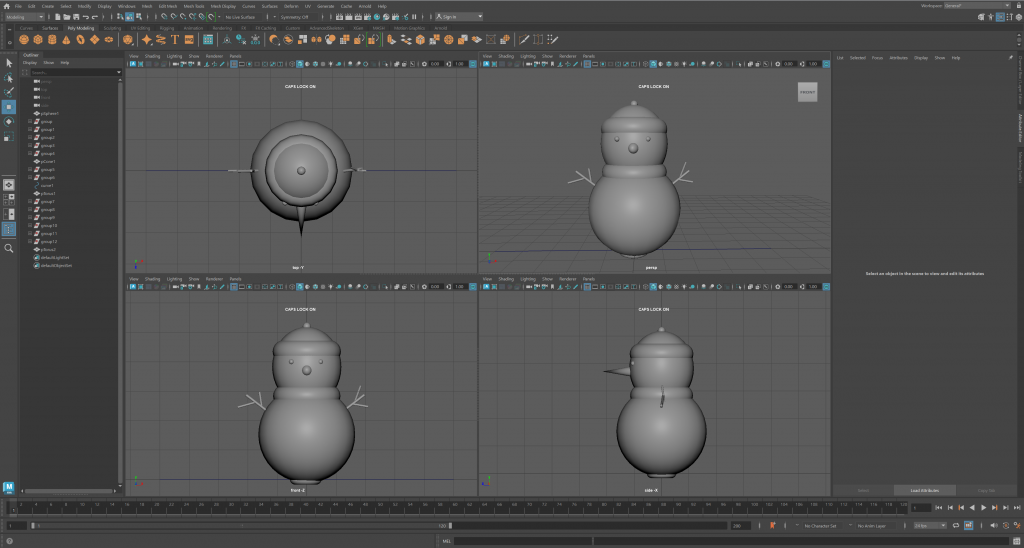Switch to the Sculpting shelf tab
This screenshot has width=1024, height=548.
click(112, 28)
